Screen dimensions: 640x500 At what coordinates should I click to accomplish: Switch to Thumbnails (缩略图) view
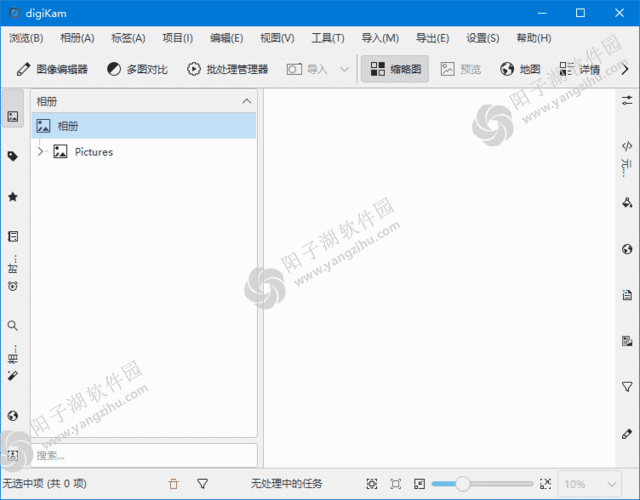395,69
